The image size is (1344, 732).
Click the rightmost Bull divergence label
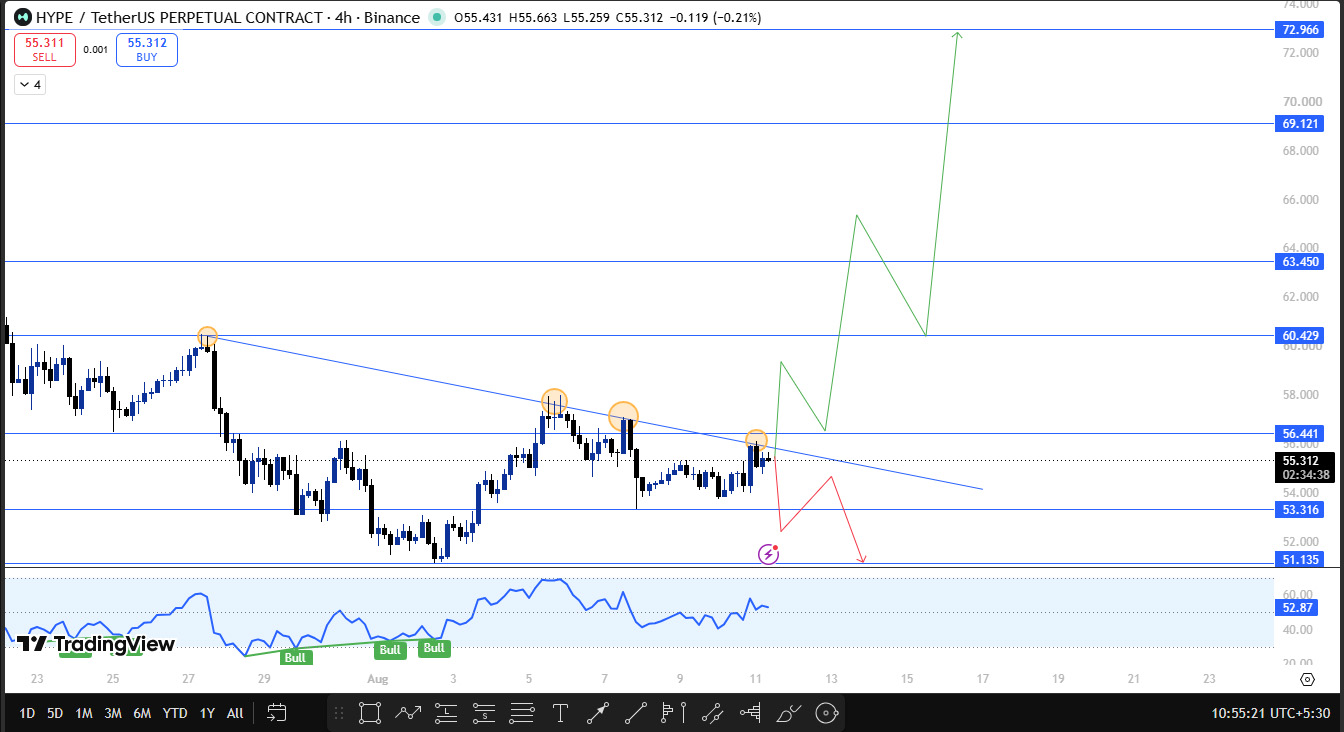[x=434, y=648]
